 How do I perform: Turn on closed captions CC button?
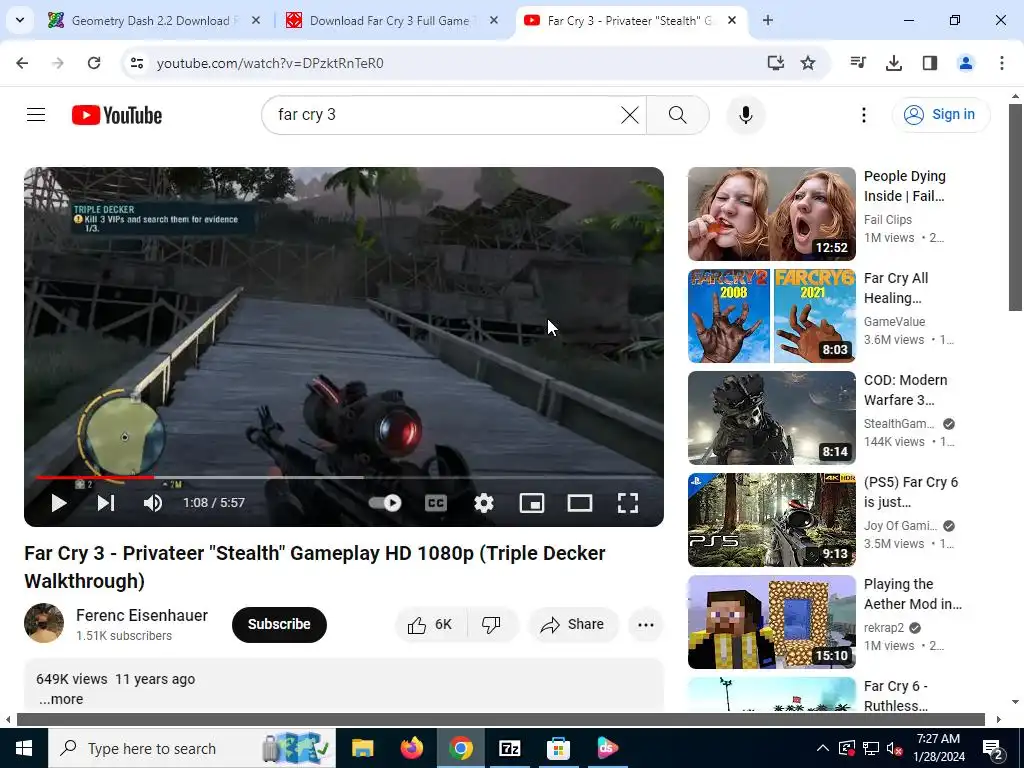(436, 503)
